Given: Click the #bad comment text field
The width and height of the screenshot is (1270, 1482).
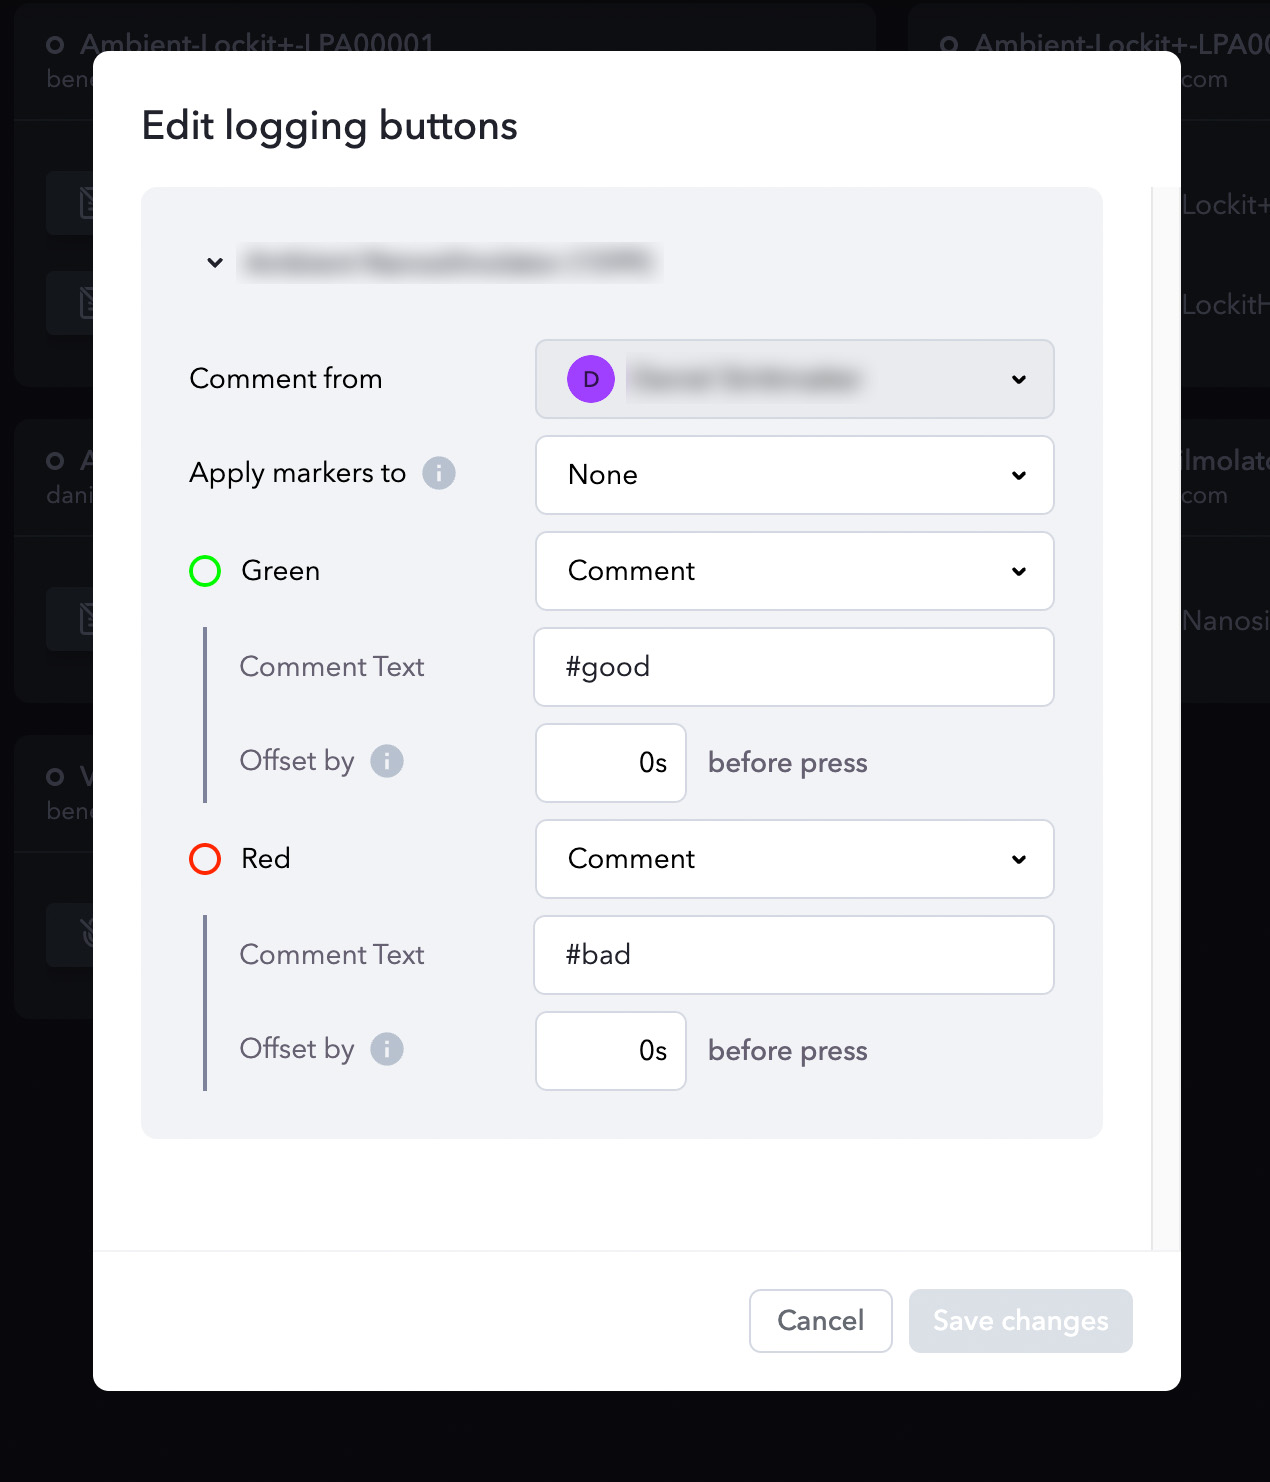Looking at the screenshot, I should point(794,955).
